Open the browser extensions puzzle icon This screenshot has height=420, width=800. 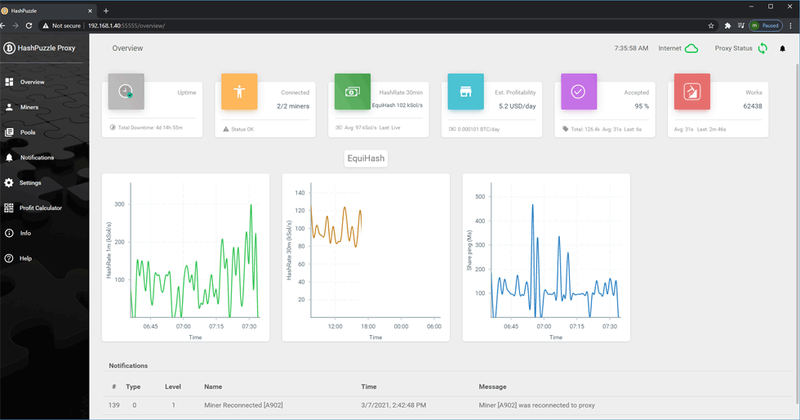(x=728, y=26)
